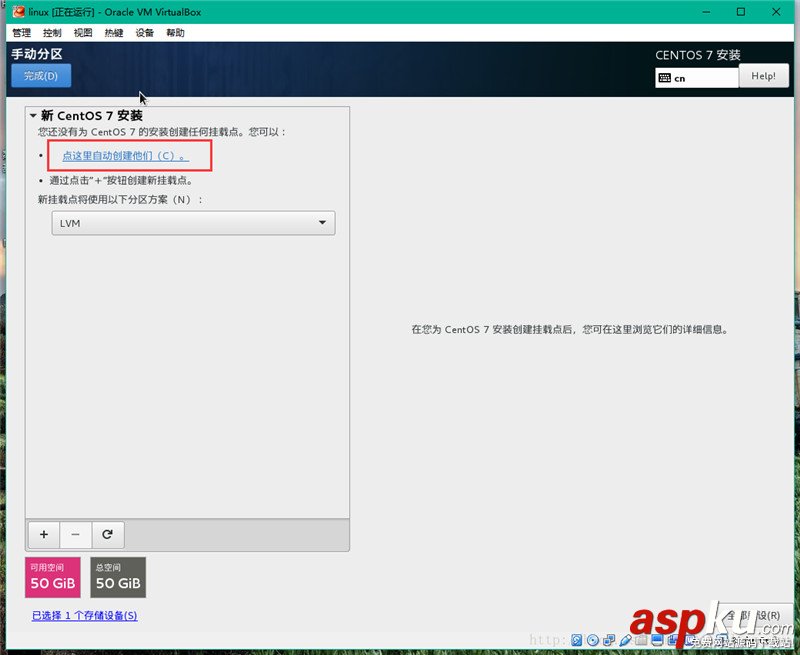Viewport: 800px width, 655px height.
Task: Click the 完成(D) button
Action: pos(41,76)
